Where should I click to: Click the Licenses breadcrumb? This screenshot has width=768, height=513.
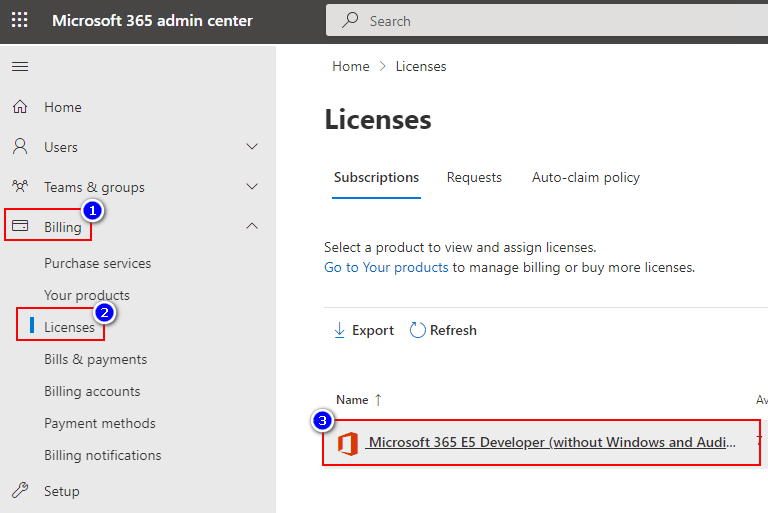click(x=421, y=66)
